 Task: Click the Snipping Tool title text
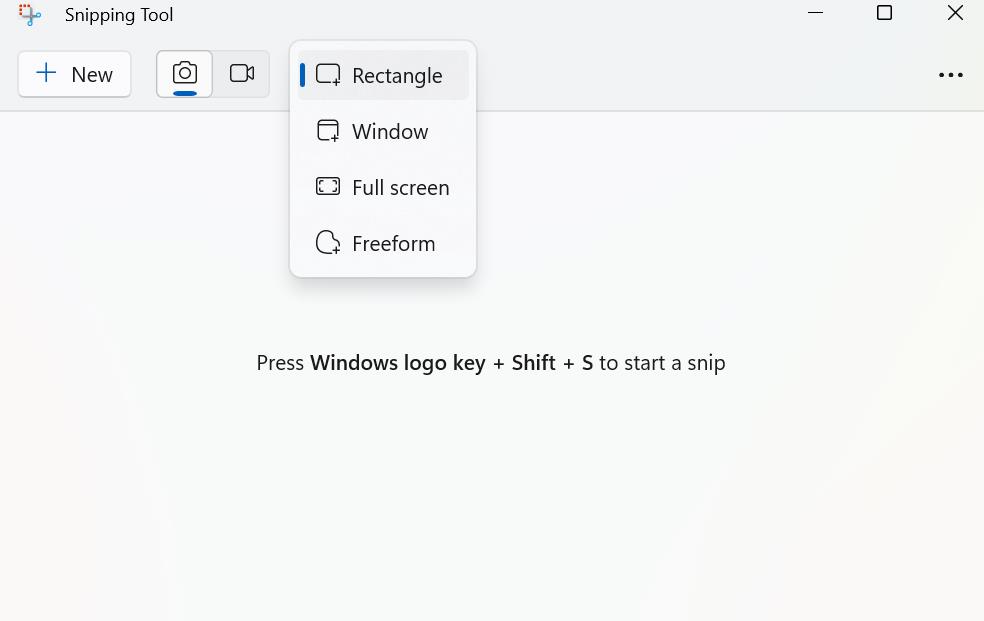(119, 15)
